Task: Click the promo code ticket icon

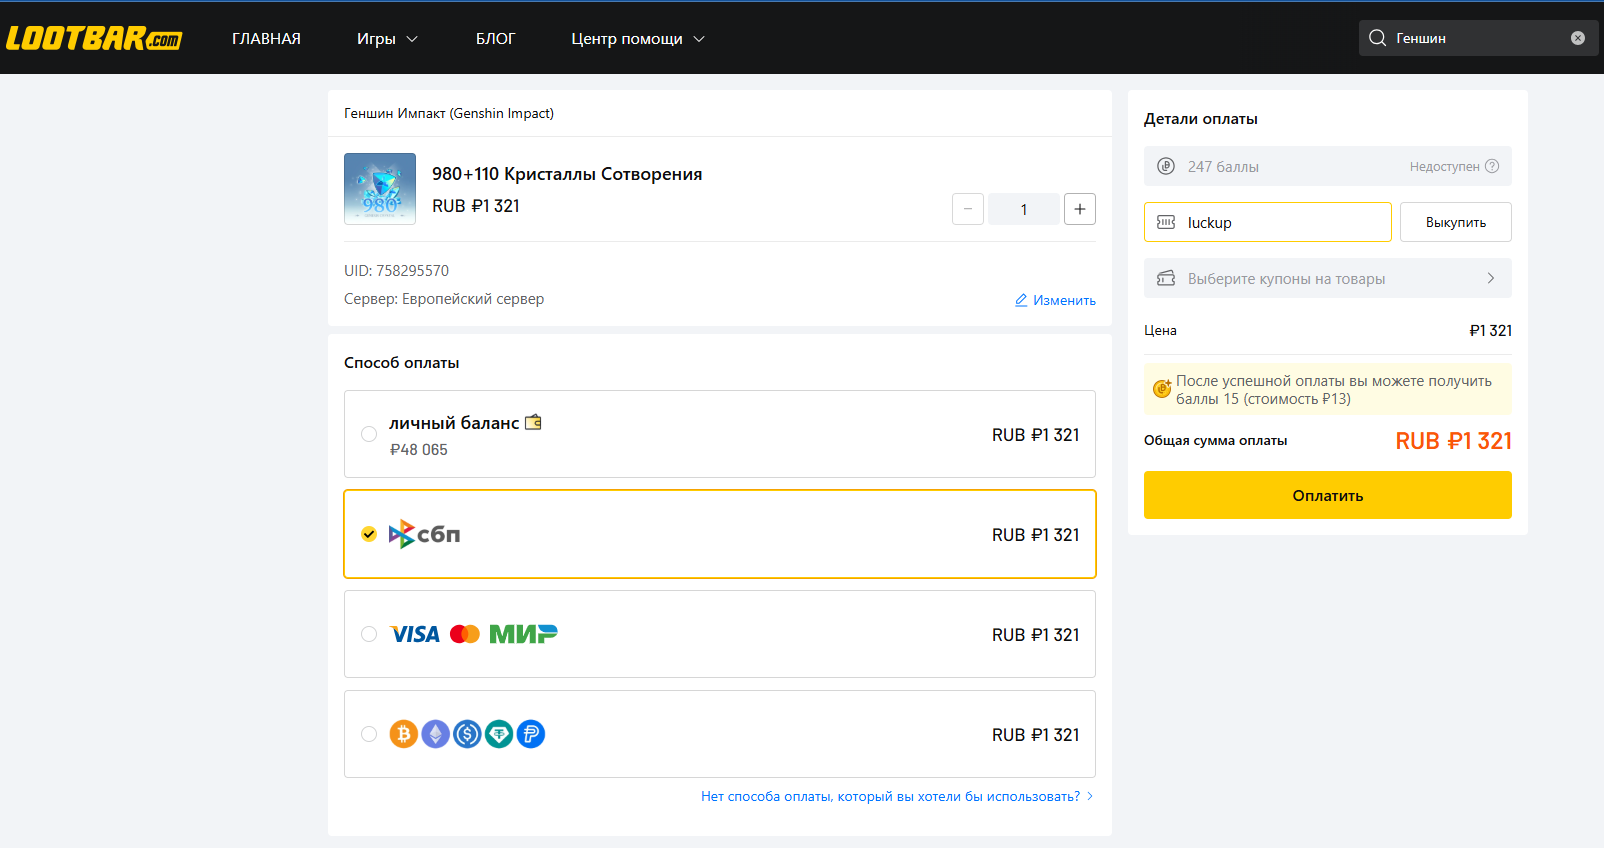Action: 1166,222
